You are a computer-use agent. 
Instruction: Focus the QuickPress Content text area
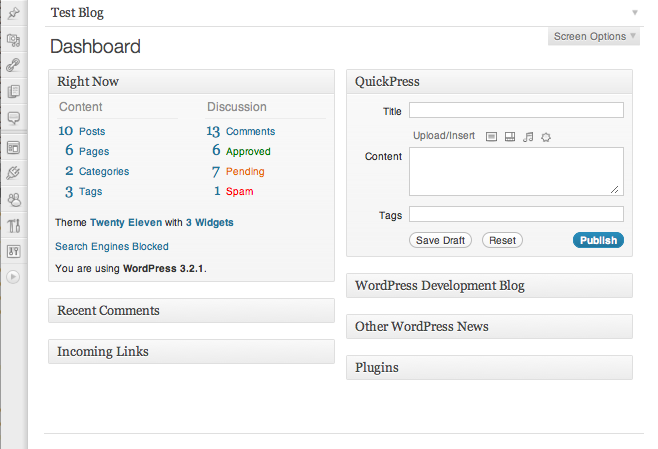tap(517, 171)
